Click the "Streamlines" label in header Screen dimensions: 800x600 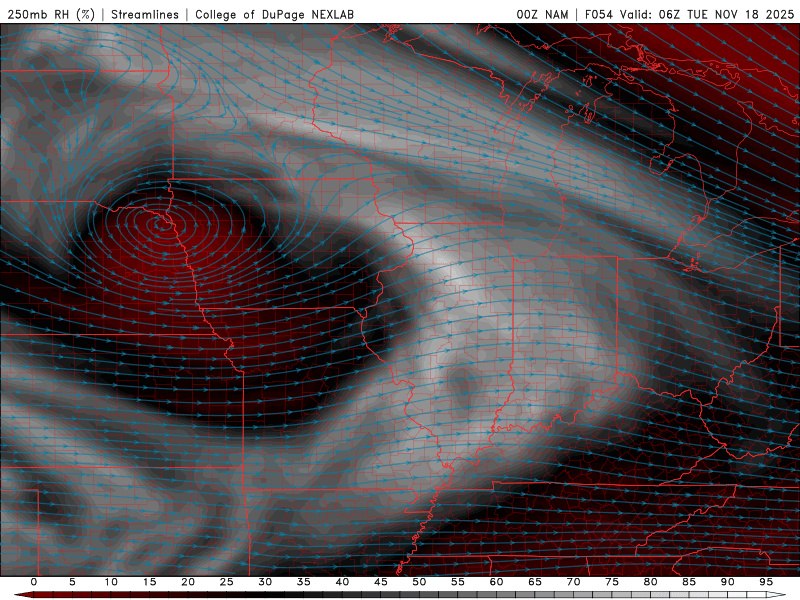point(145,14)
